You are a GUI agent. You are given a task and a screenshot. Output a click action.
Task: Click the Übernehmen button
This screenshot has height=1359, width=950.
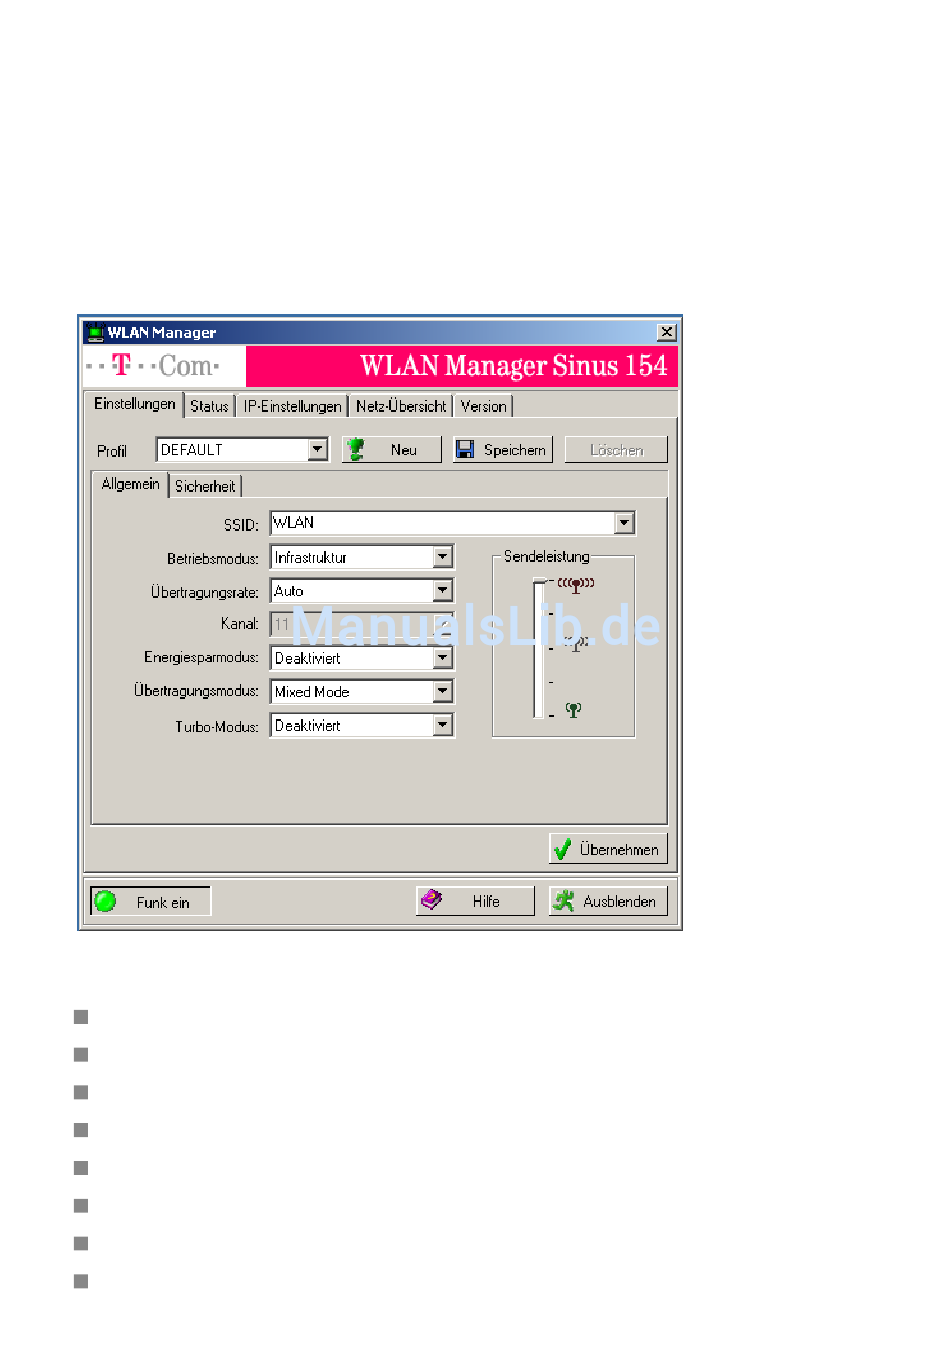(x=608, y=849)
